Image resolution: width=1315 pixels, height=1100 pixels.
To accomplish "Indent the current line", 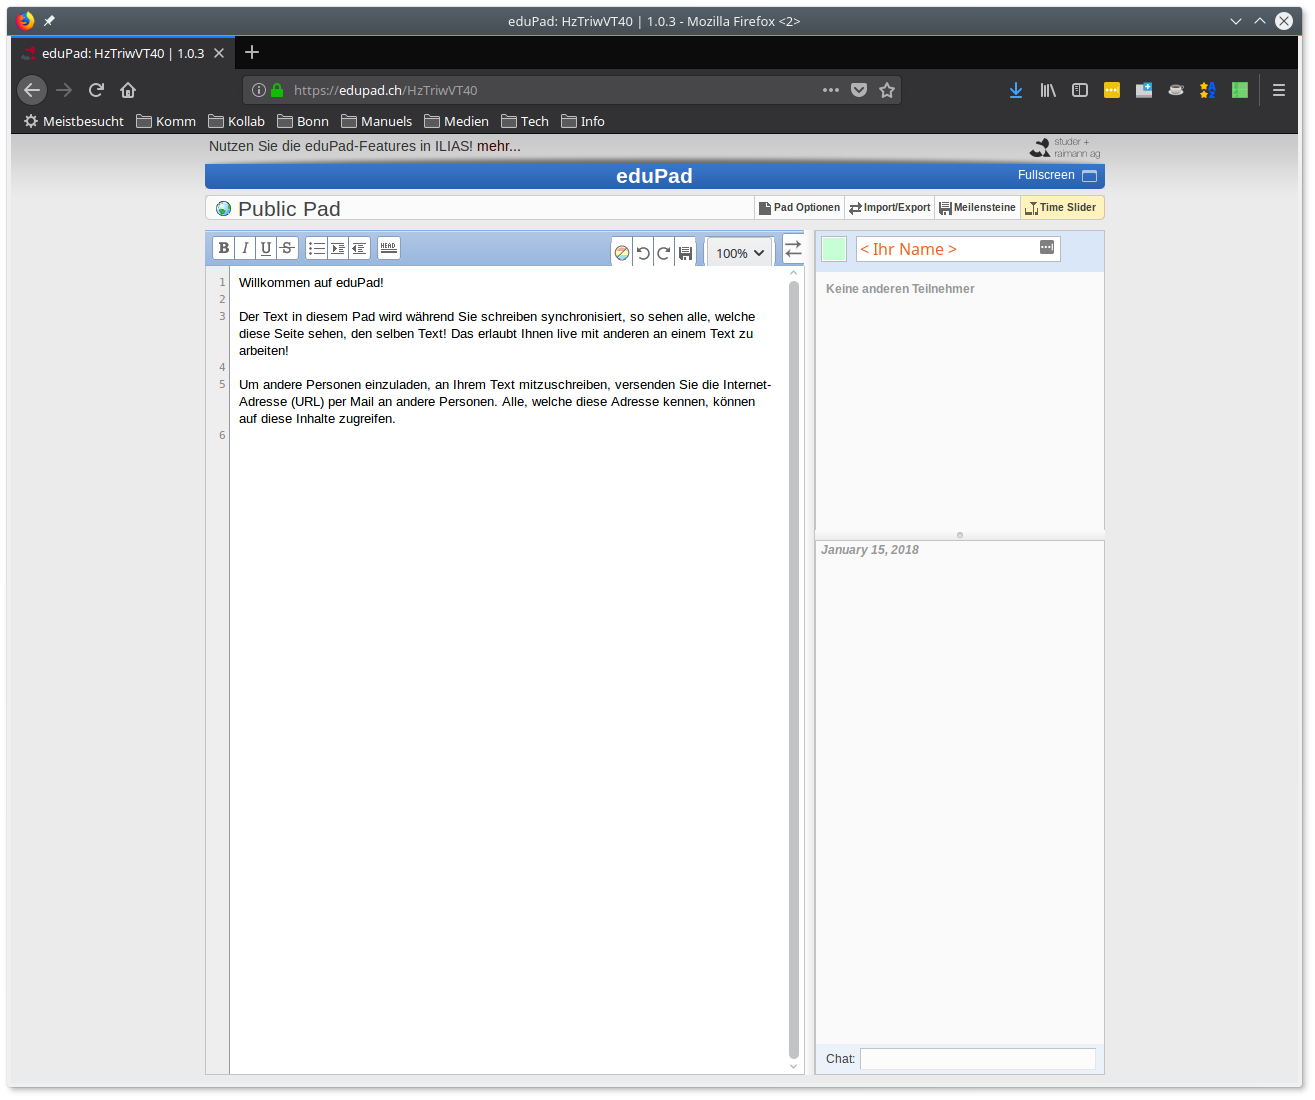I will [338, 248].
